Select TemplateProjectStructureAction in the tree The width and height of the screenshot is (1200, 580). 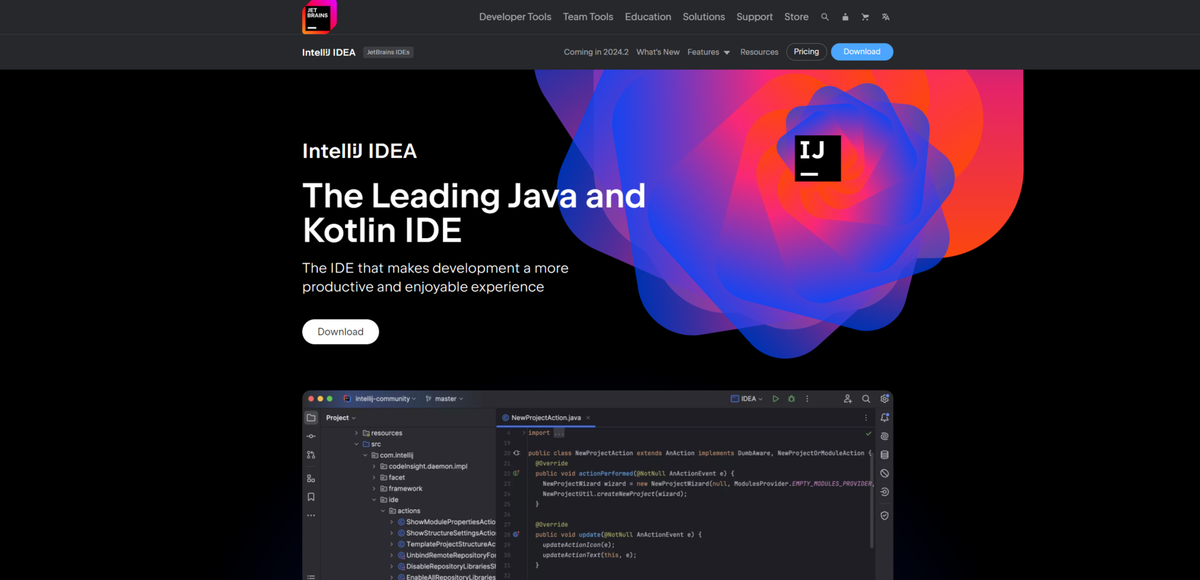pyautogui.click(x=446, y=544)
